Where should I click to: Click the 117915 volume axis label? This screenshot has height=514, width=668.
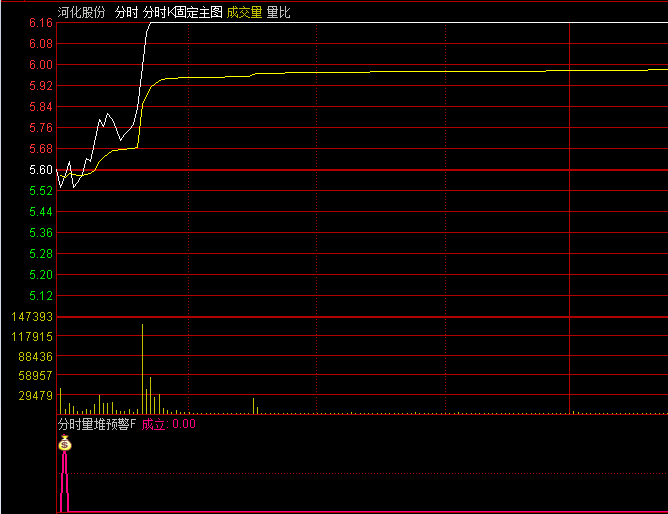click(x=32, y=337)
